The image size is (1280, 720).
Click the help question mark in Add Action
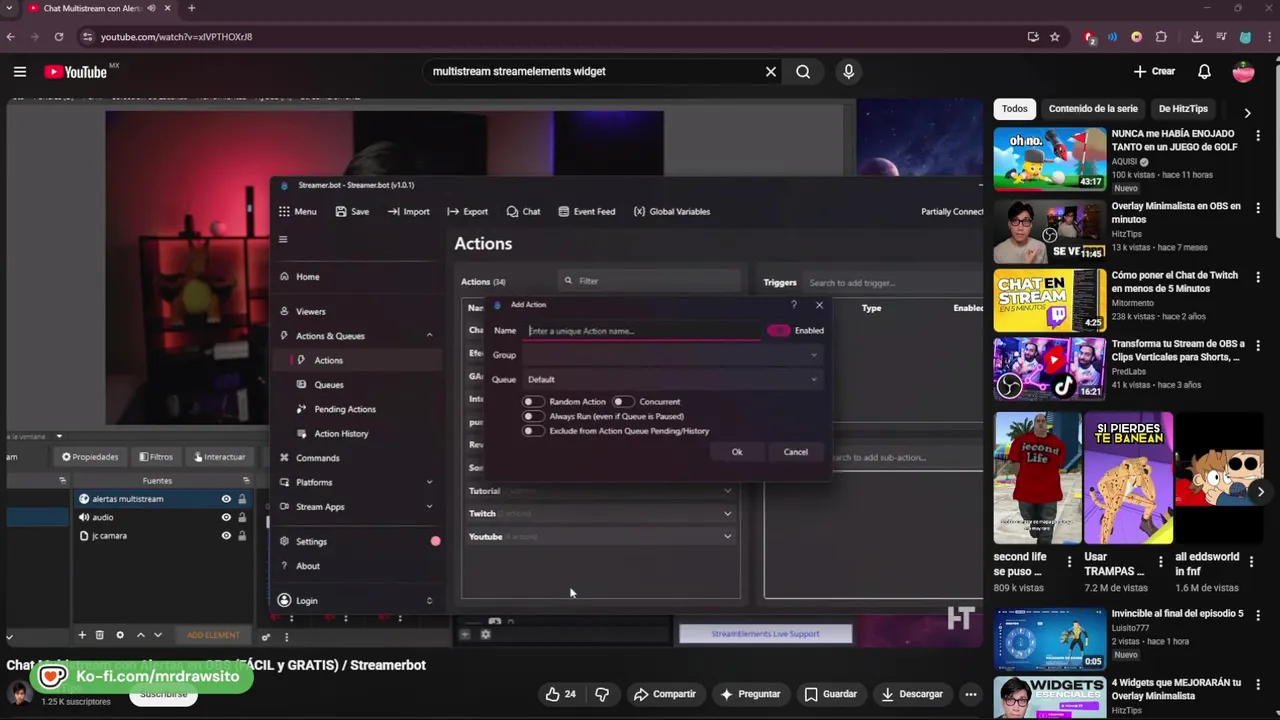point(794,305)
